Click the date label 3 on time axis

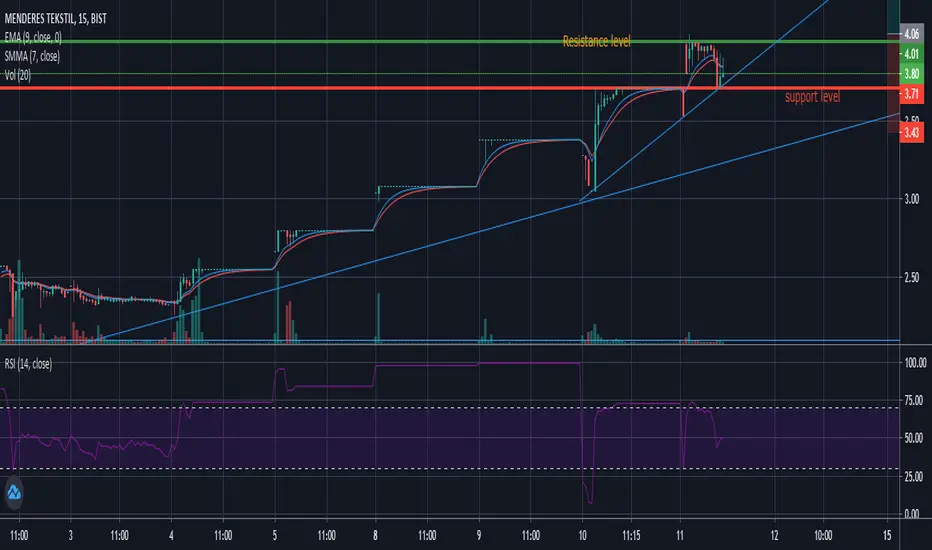tap(70, 536)
